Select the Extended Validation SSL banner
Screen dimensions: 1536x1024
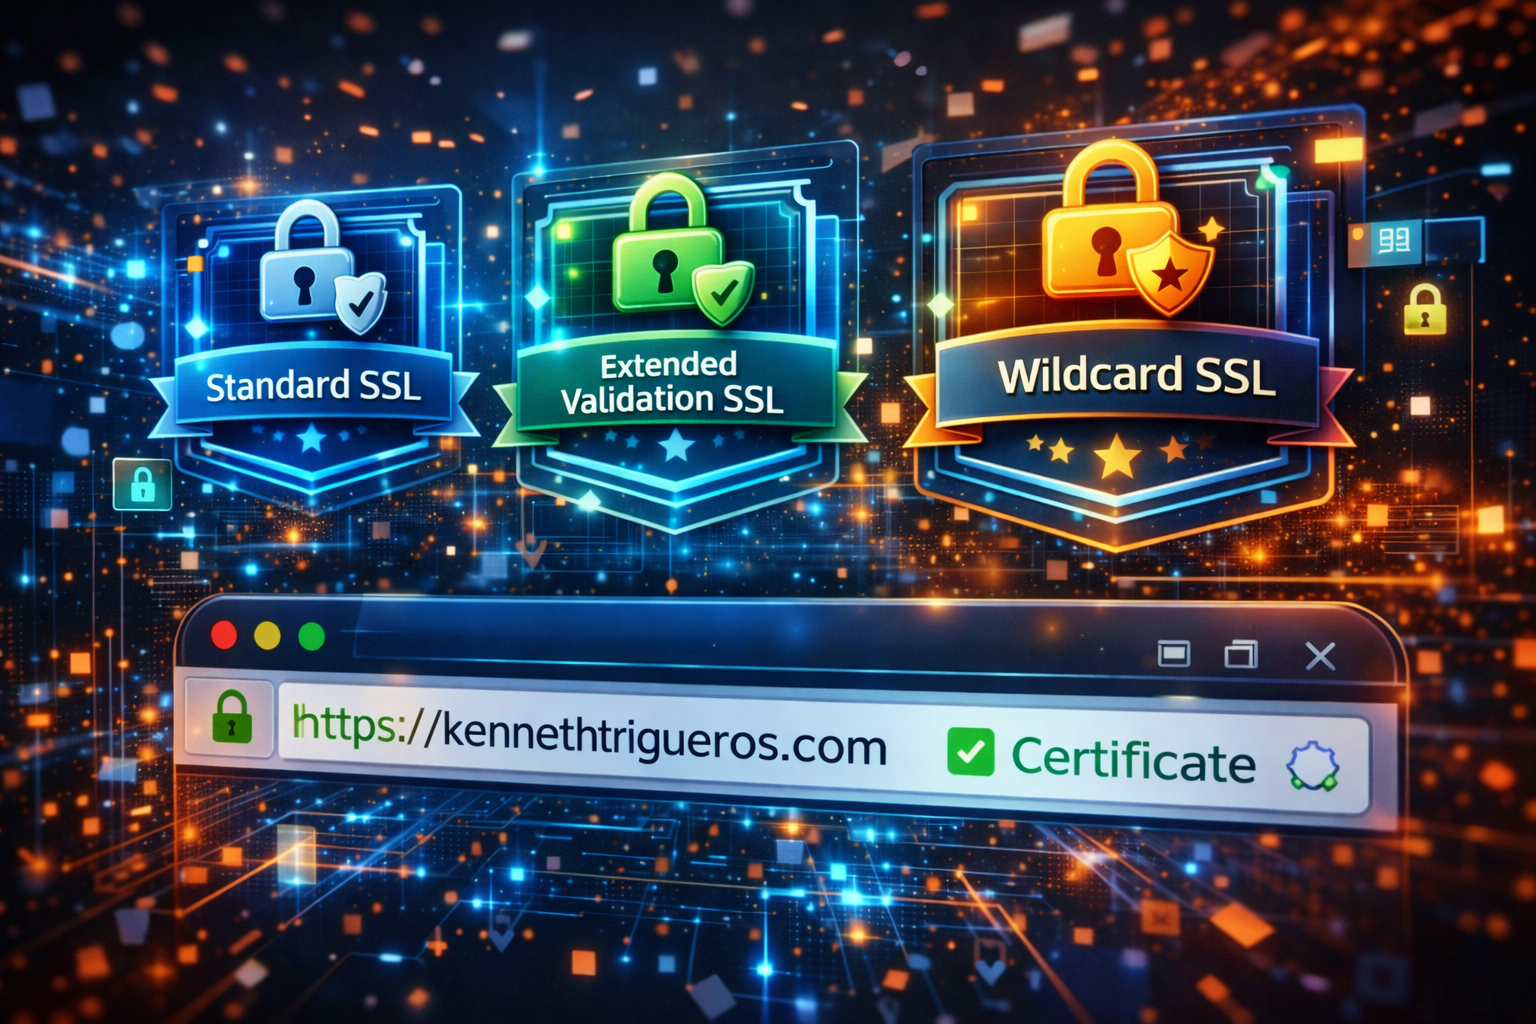(672, 383)
